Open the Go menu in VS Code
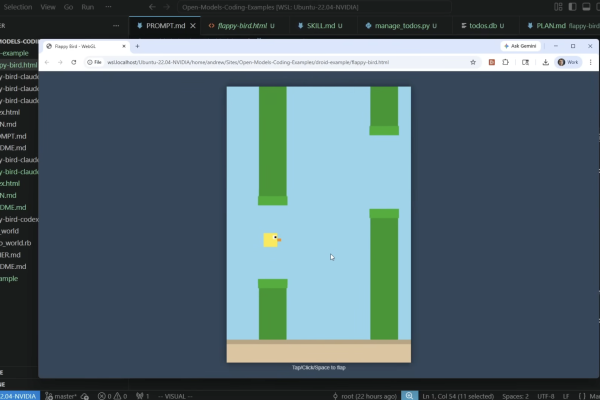This screenshot has width=600, height=400. (x=68, y=7)
